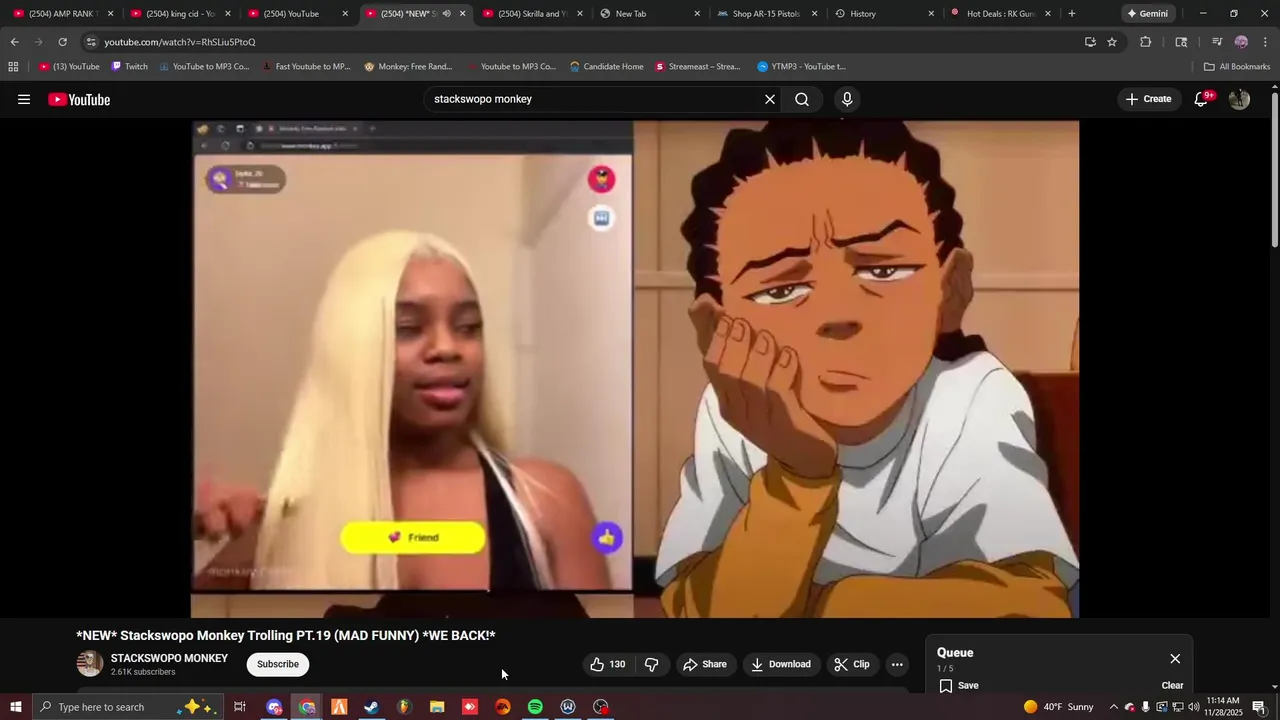Open Spotify from the taskbar
Image resolution: width=1280 pixels, height=720 pixels.
pyautogui.click(x=535, y=707)
